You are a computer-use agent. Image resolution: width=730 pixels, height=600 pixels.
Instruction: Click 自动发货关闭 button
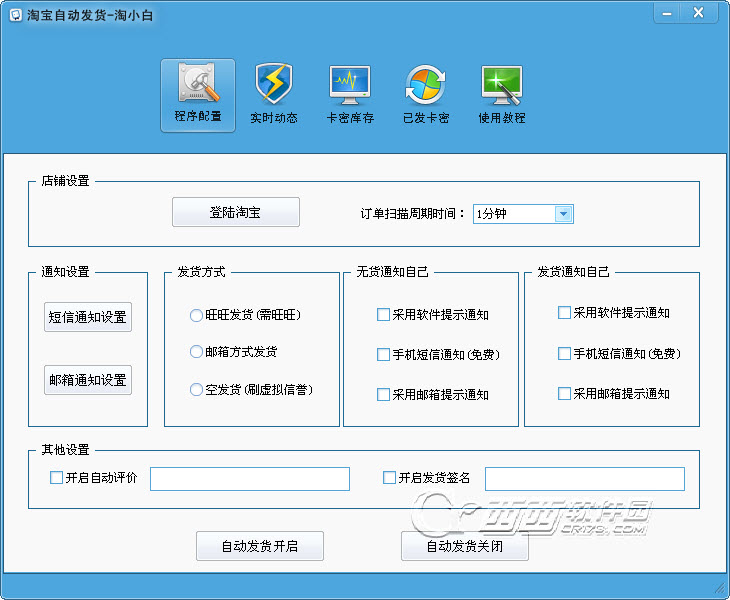[x=465, y=546]
